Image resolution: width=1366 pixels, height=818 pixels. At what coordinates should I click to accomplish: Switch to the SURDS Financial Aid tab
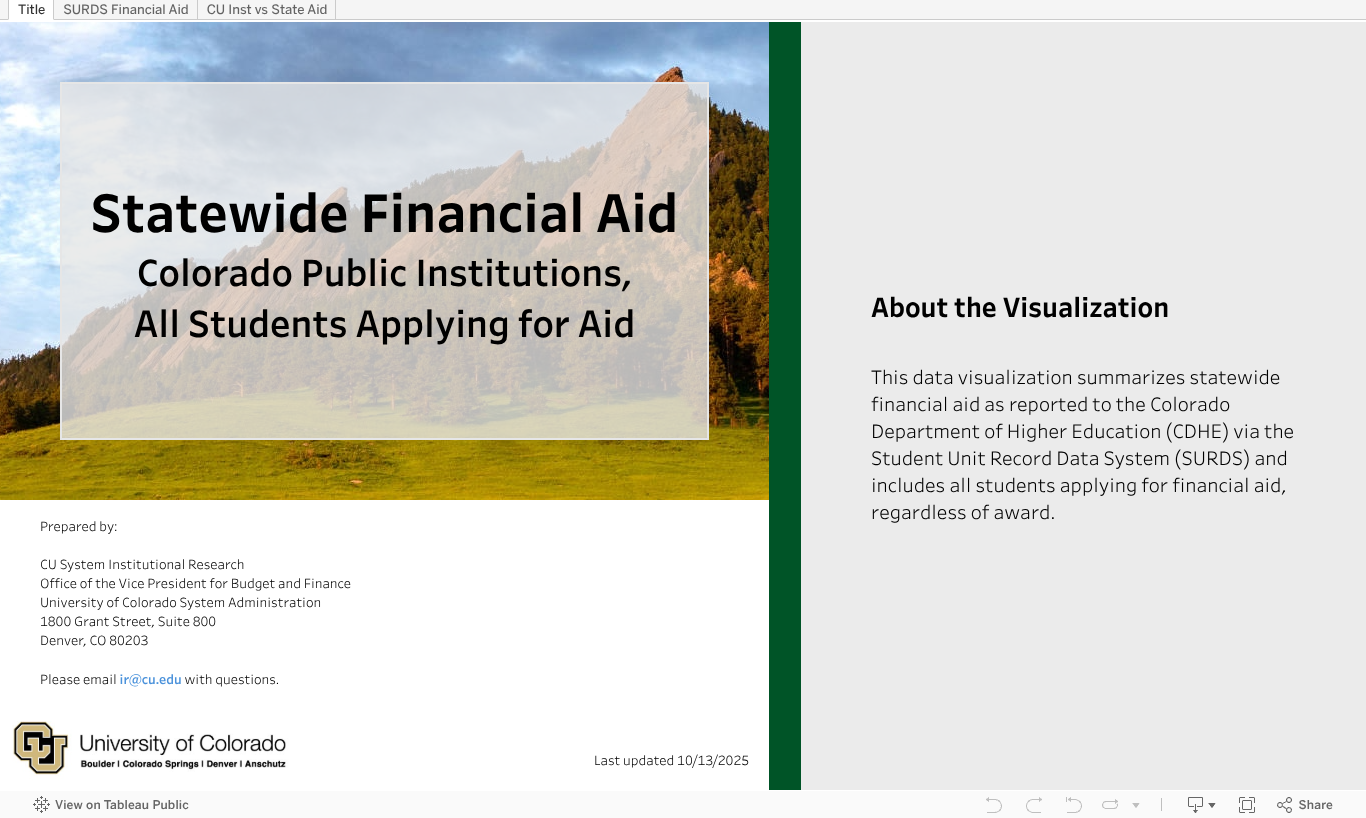coord(125,10)
